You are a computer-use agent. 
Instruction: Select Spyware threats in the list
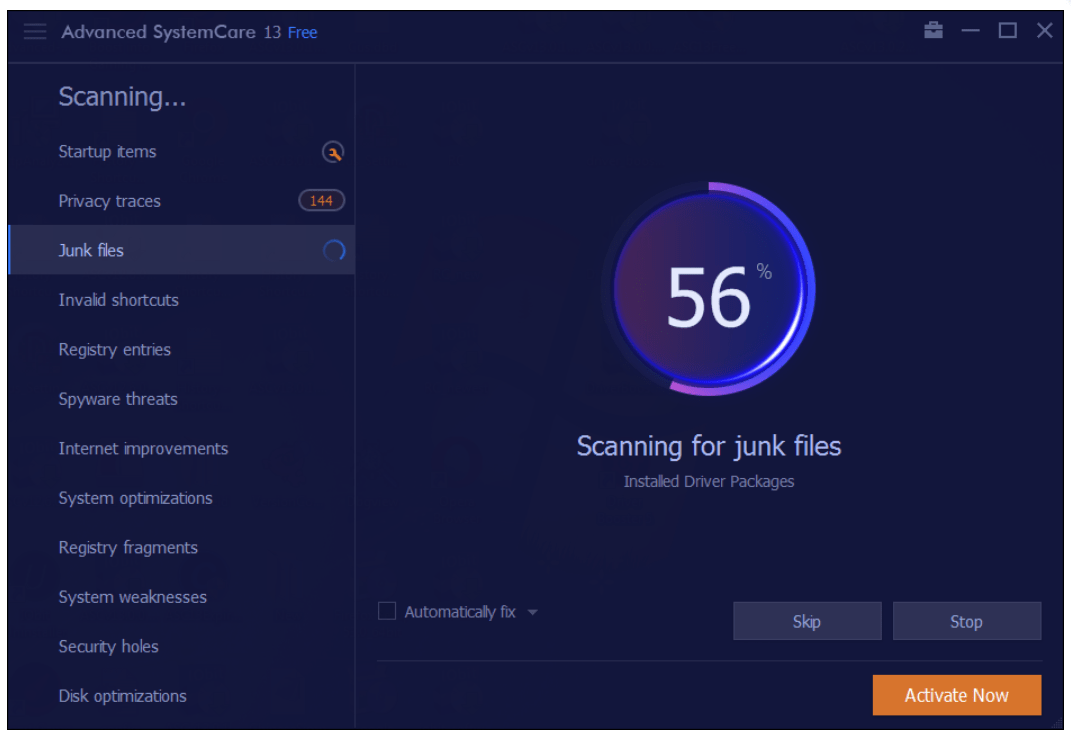[181, 399]
